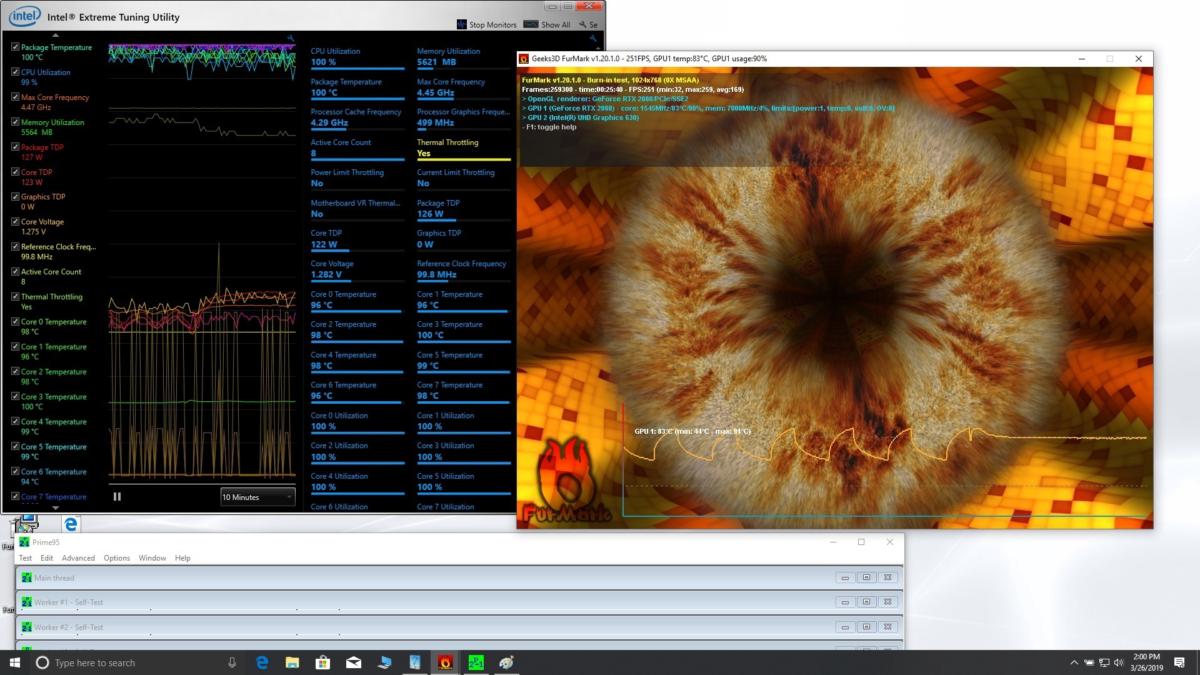Select the Core Voltage 1.282 V tile
Image resolution: width=1200 pixels, height=675 pixels.
tap(358, 270)
